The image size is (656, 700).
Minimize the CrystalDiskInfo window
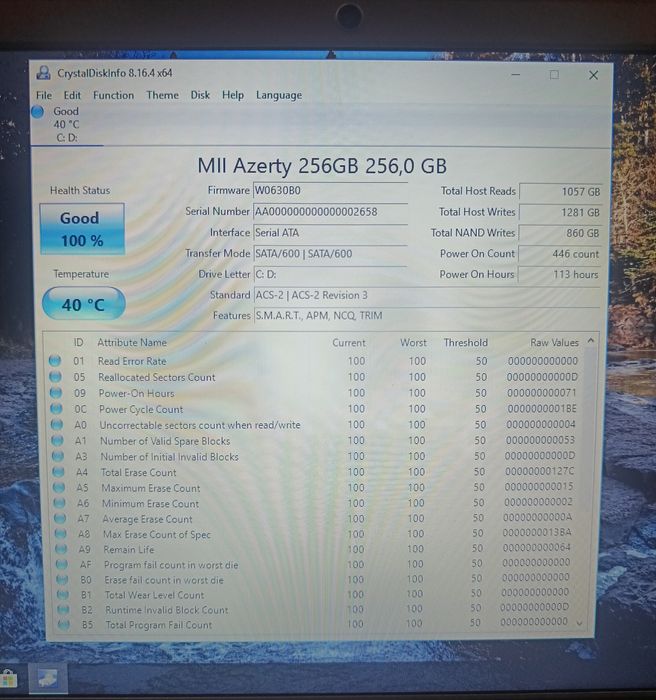click(x=516, y=75)
